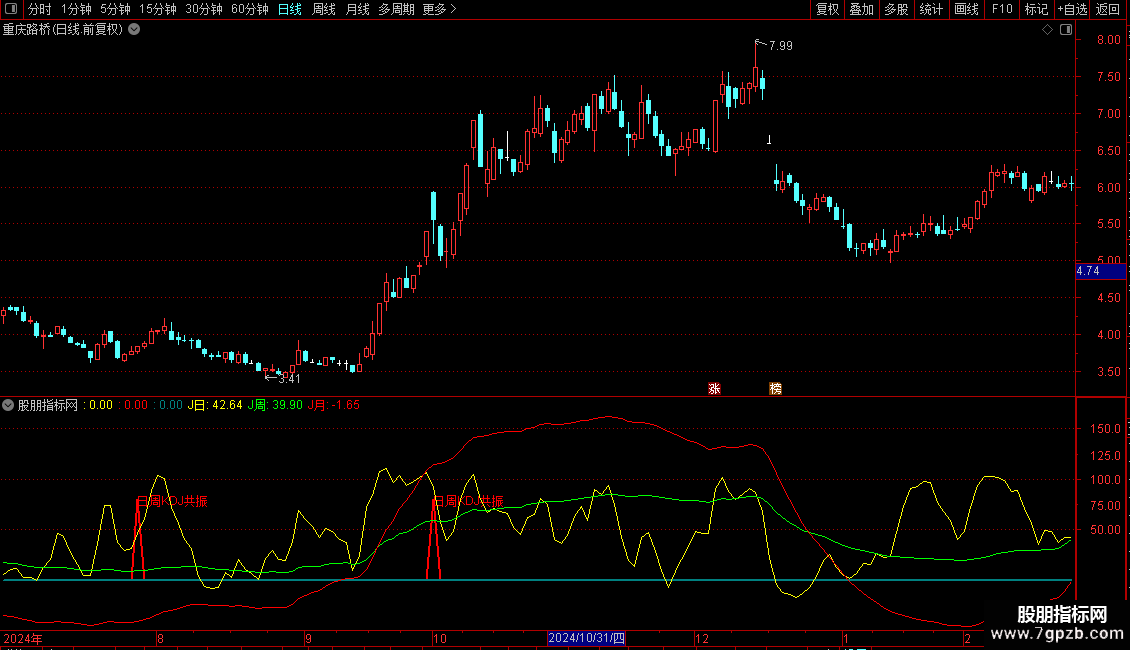Click the 2024年 label on time axis

[x=23, y=638]
